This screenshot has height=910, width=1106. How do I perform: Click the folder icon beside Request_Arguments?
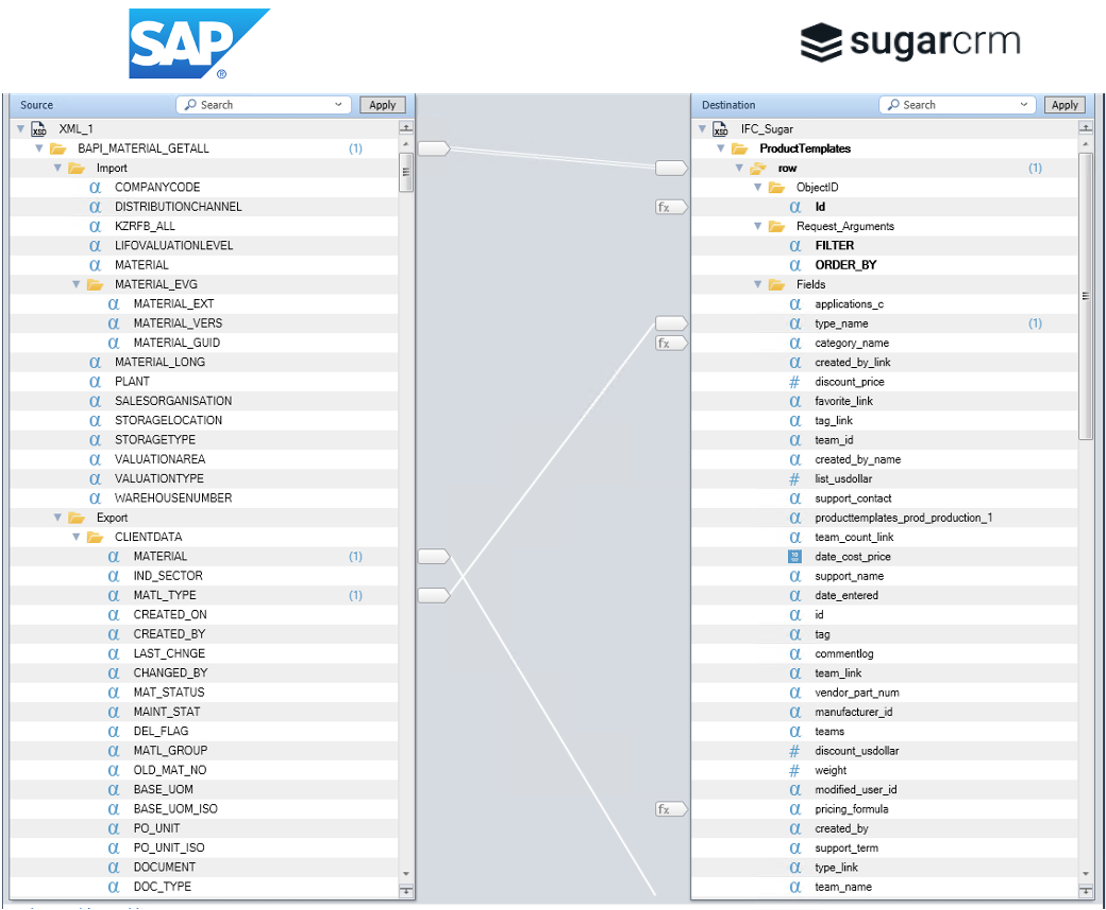(776, 226)
